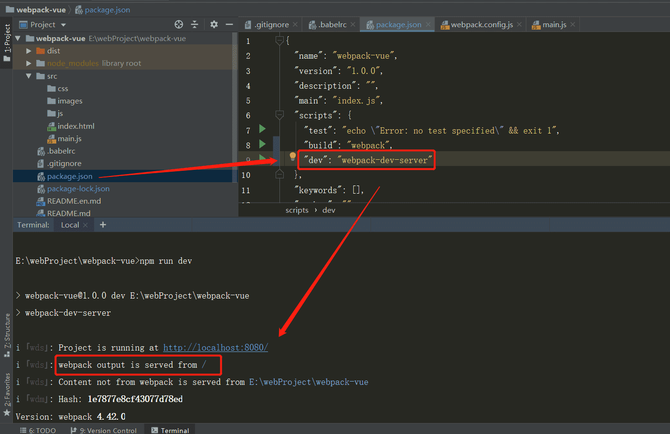Click webpack-vue in the navigation bar
The image size is (670, 434).
pyautogui.click(x=36, y=10)
